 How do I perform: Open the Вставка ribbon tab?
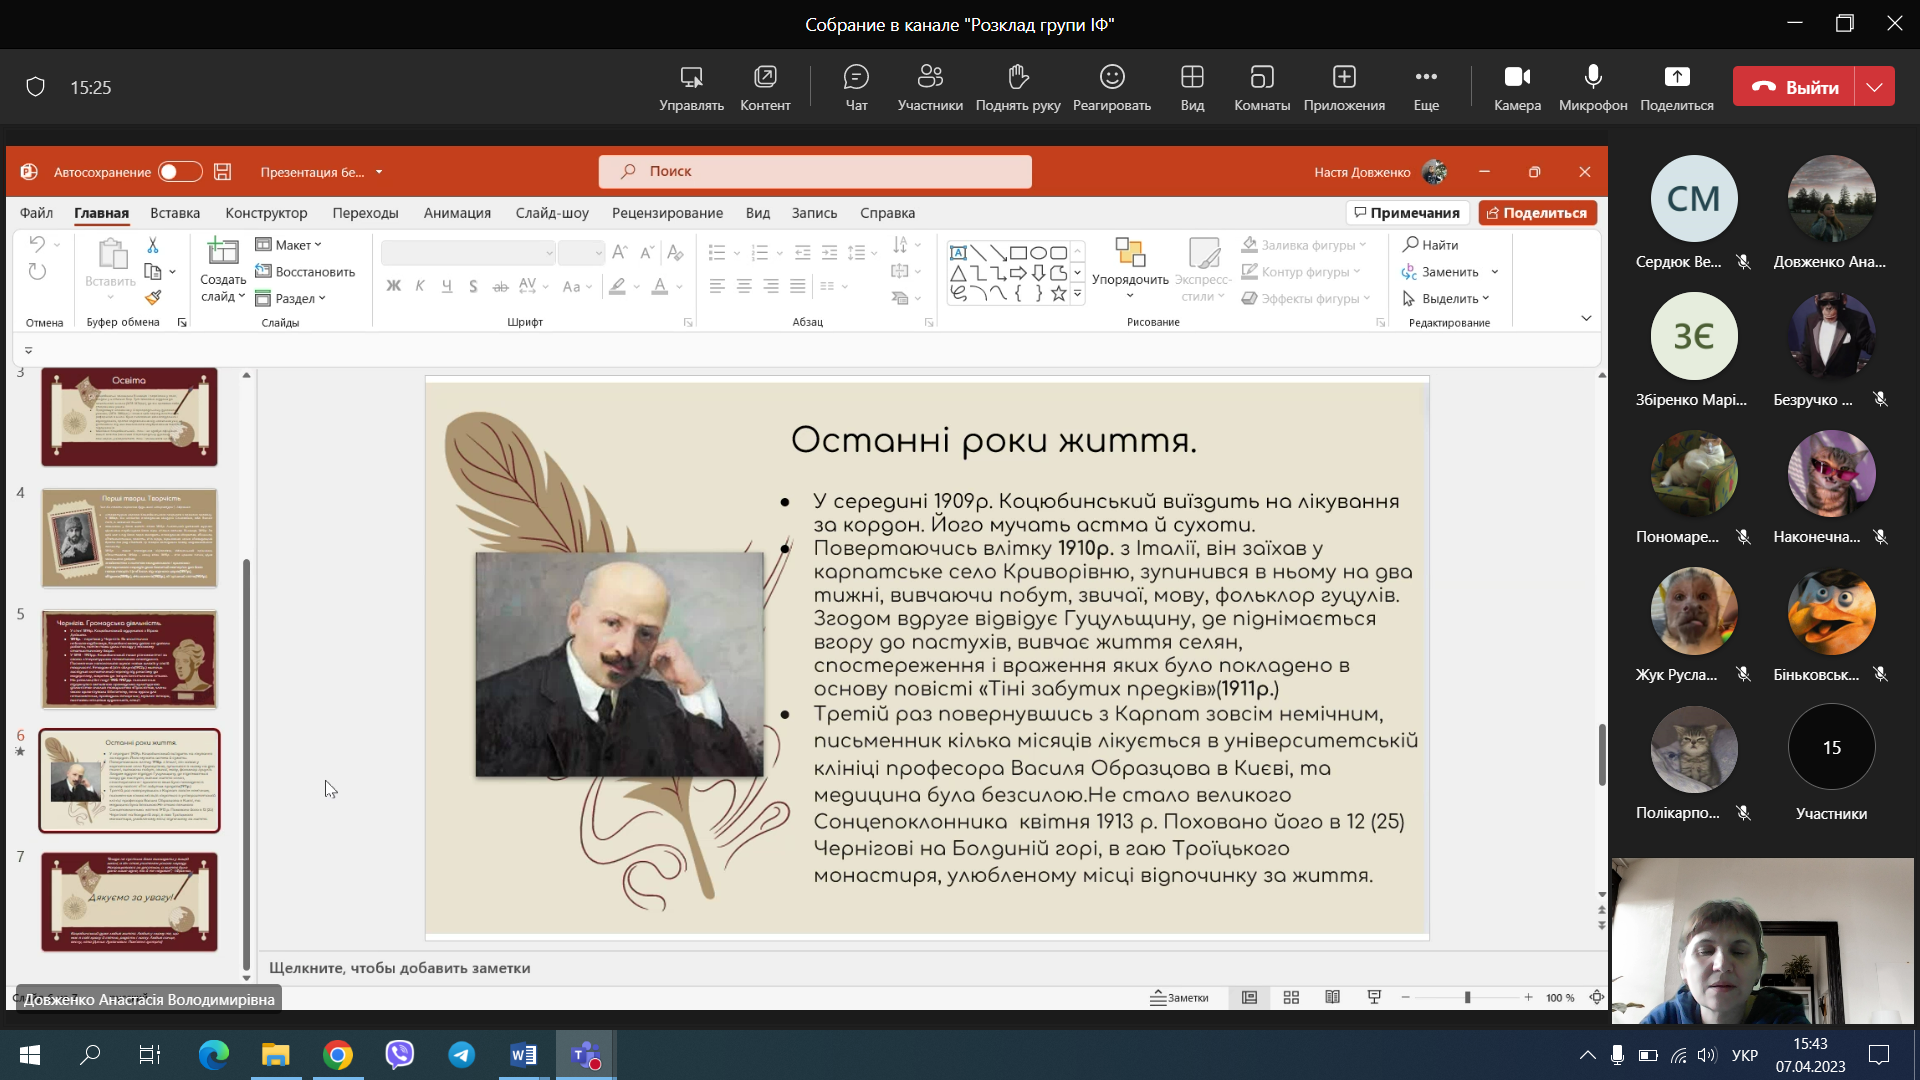coord(175,213)
